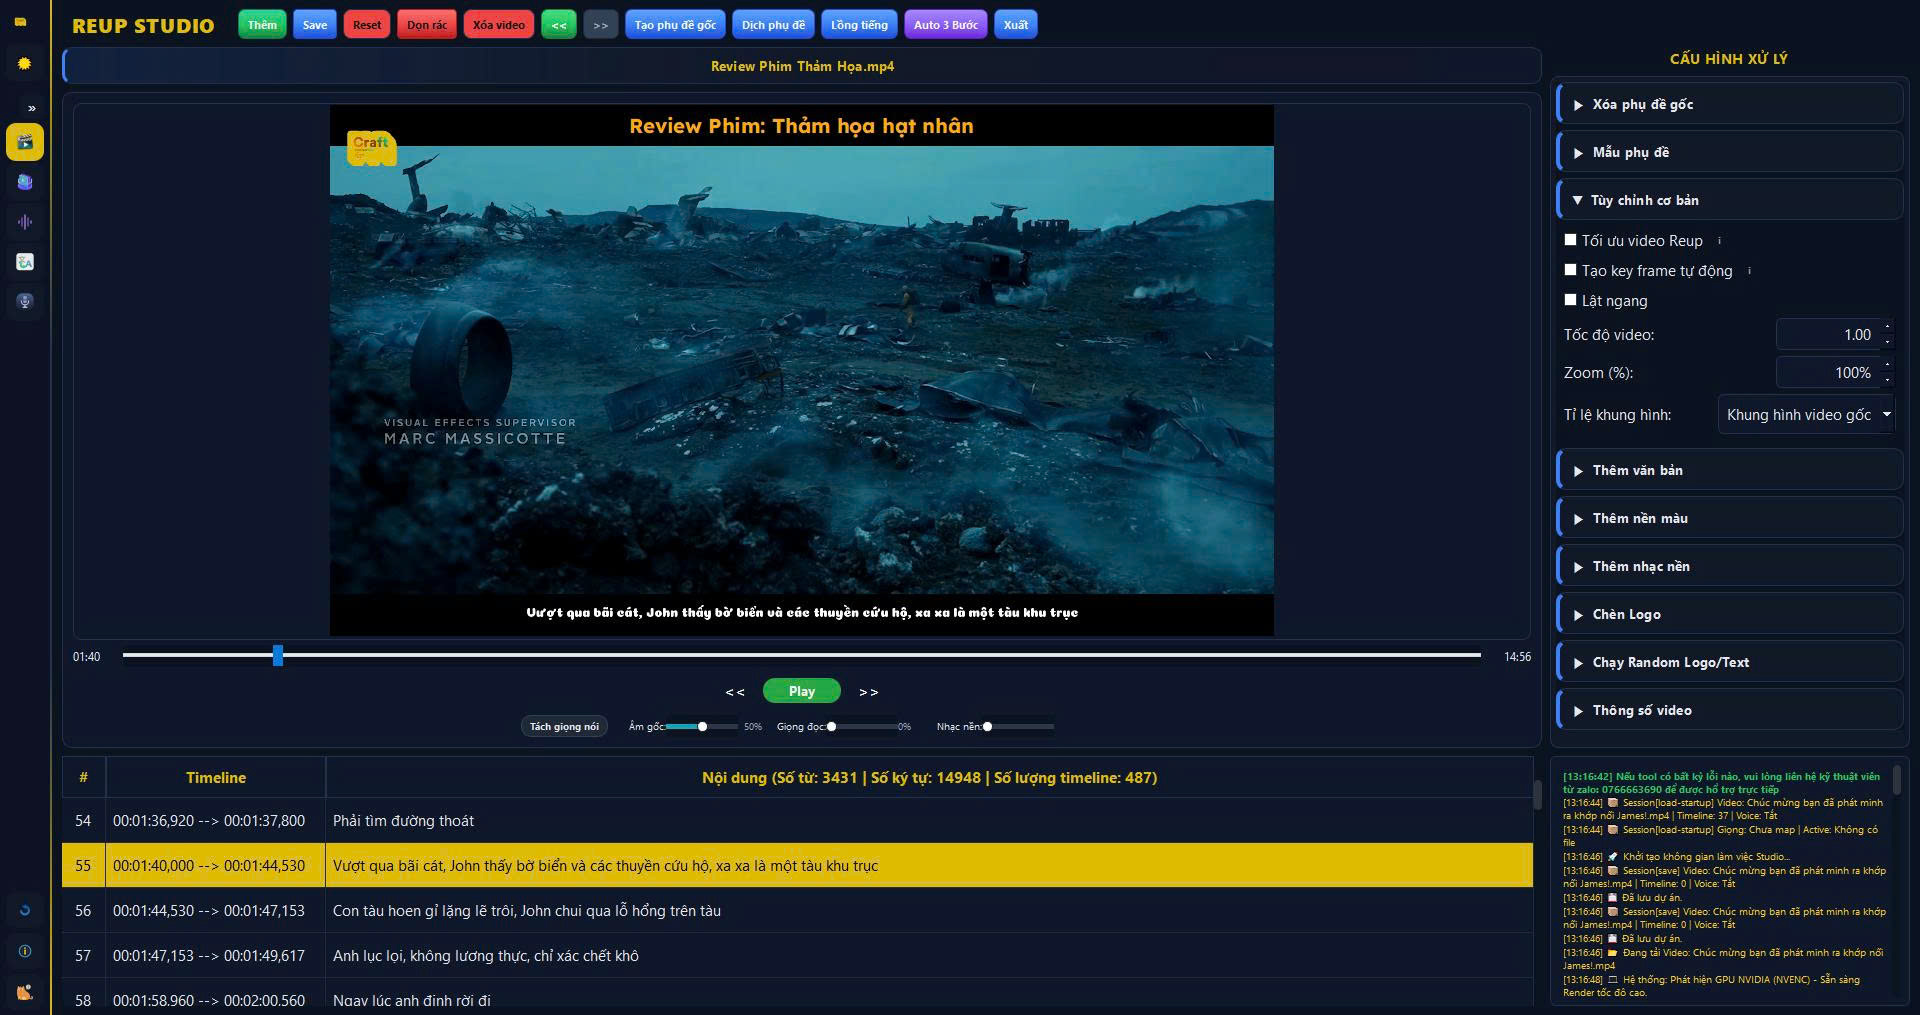The width and height of the screenshot is (1920, 1015).
Task: Click gray >> toolbar button
Action: point(600,25)
